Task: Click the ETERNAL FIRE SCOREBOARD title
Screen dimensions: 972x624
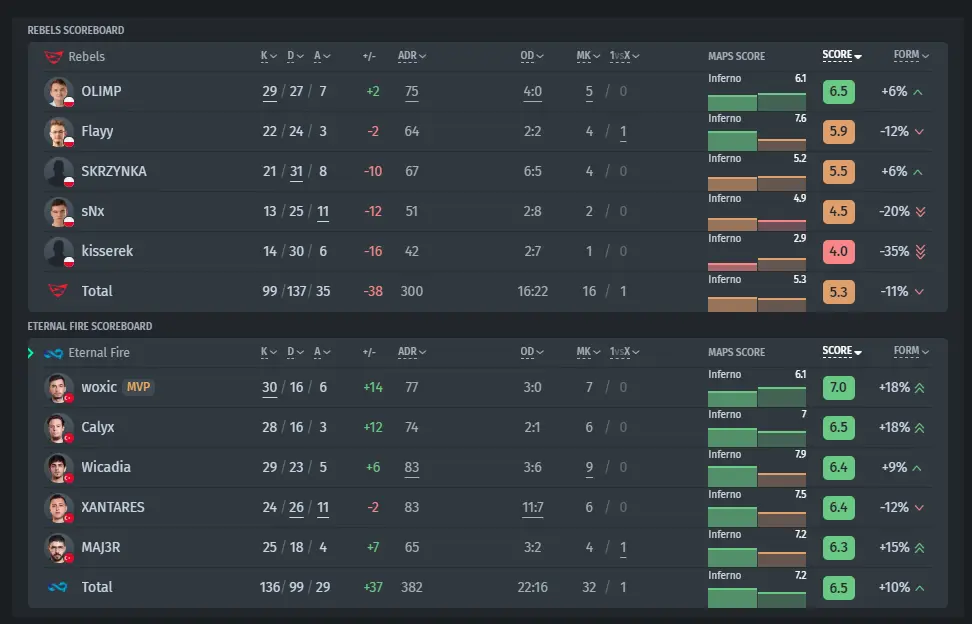Action: pyautogui.click(x=90, y=327)
